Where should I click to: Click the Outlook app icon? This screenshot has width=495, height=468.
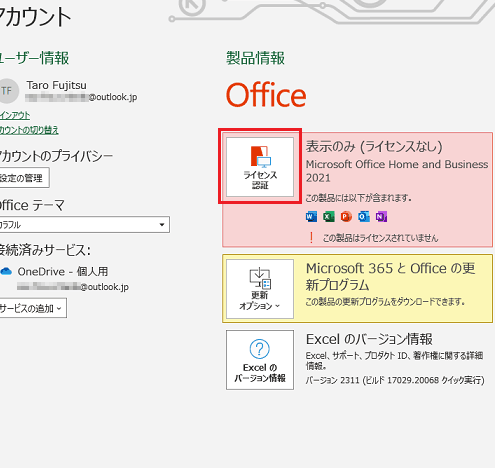(x=364, y=217)
